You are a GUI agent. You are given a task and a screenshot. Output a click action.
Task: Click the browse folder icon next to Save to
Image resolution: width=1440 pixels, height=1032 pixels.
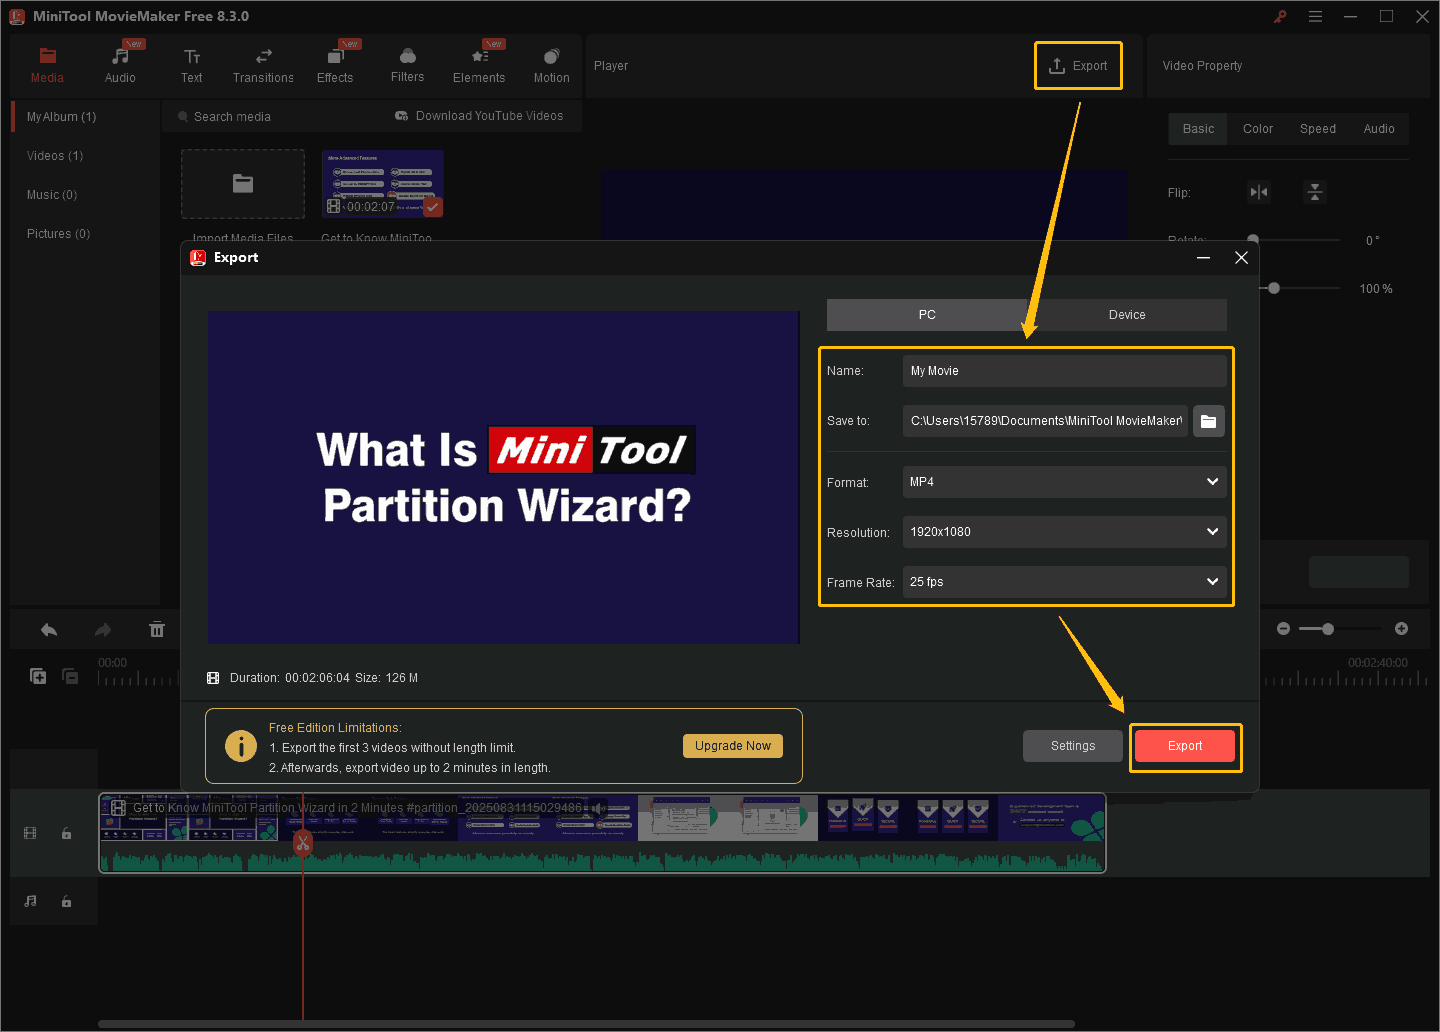1209,421
